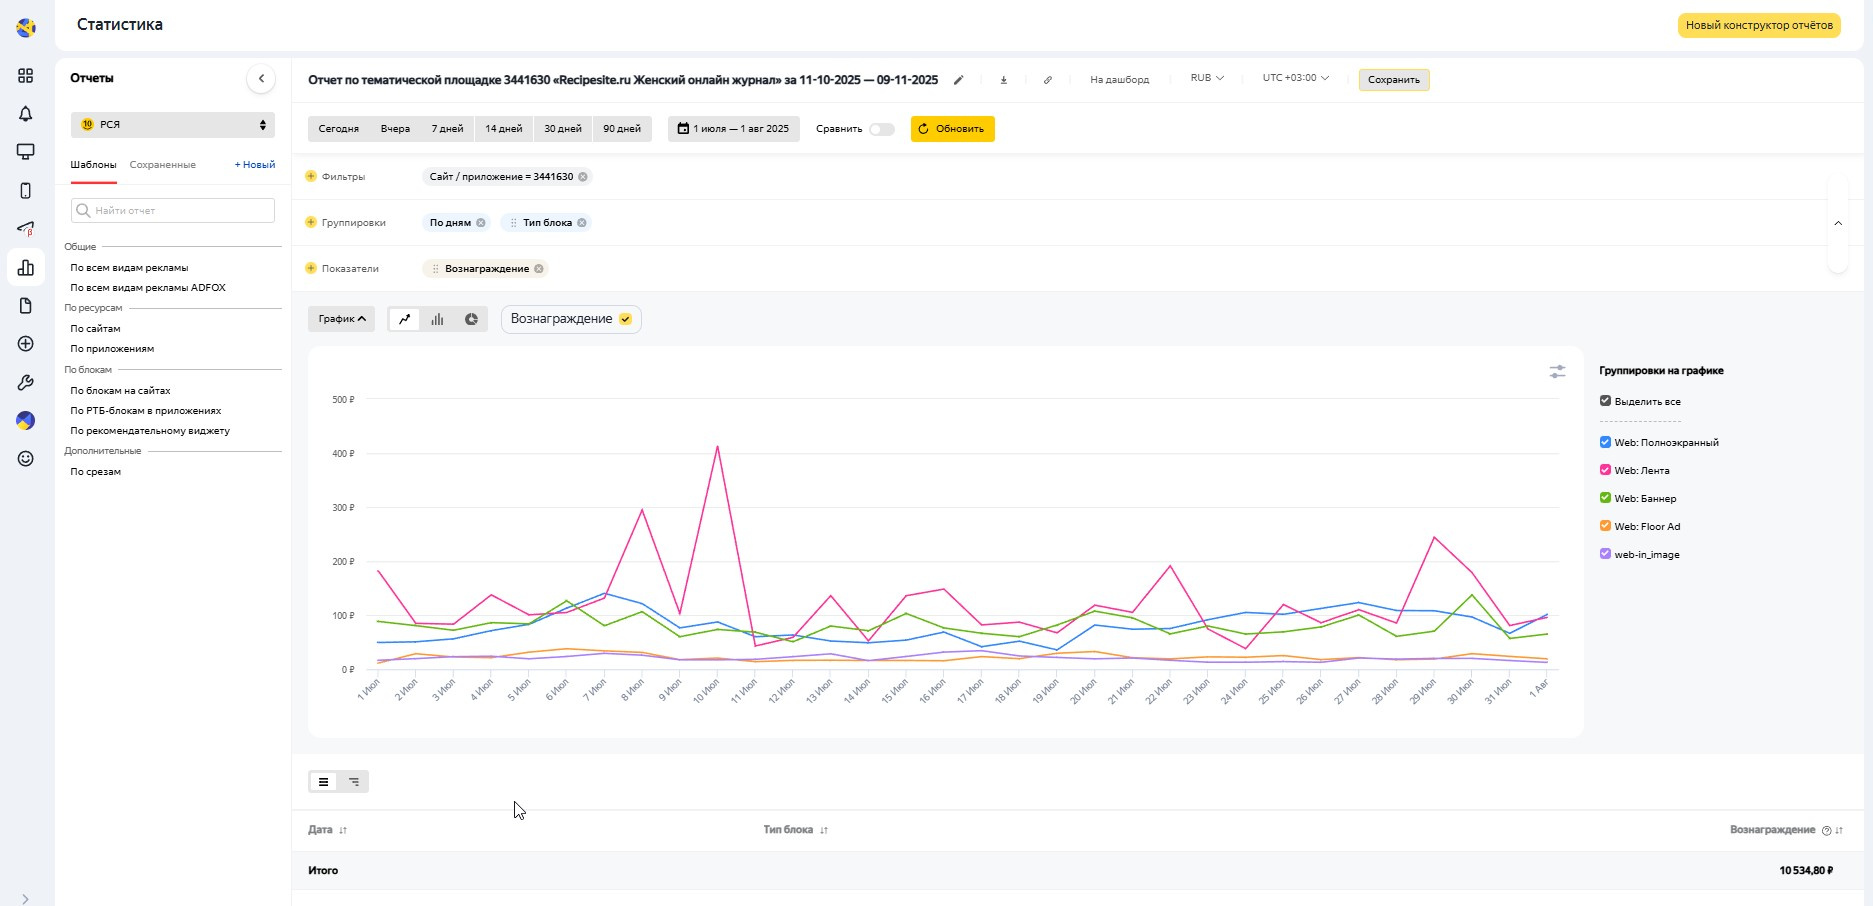The height and width of the screenshot is (906, 1873).
Task: Switch to the 'Сохраненные' tab
Action: 162,165
